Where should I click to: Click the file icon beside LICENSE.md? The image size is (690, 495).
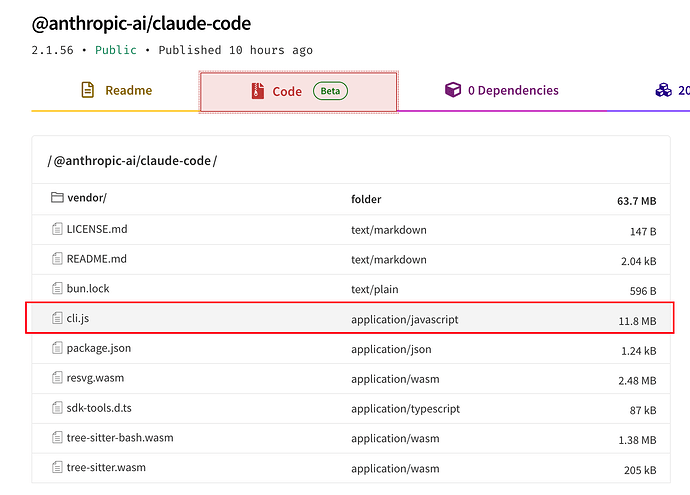[57, 229]
